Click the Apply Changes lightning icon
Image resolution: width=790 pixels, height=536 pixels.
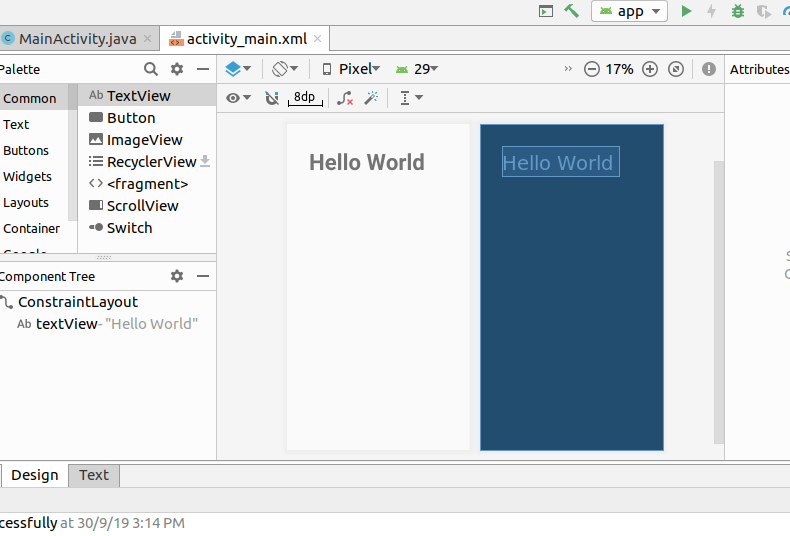click(711, 11)
